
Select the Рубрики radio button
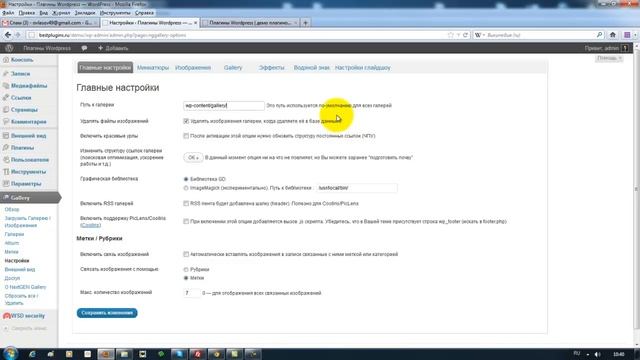coord(186,270)
